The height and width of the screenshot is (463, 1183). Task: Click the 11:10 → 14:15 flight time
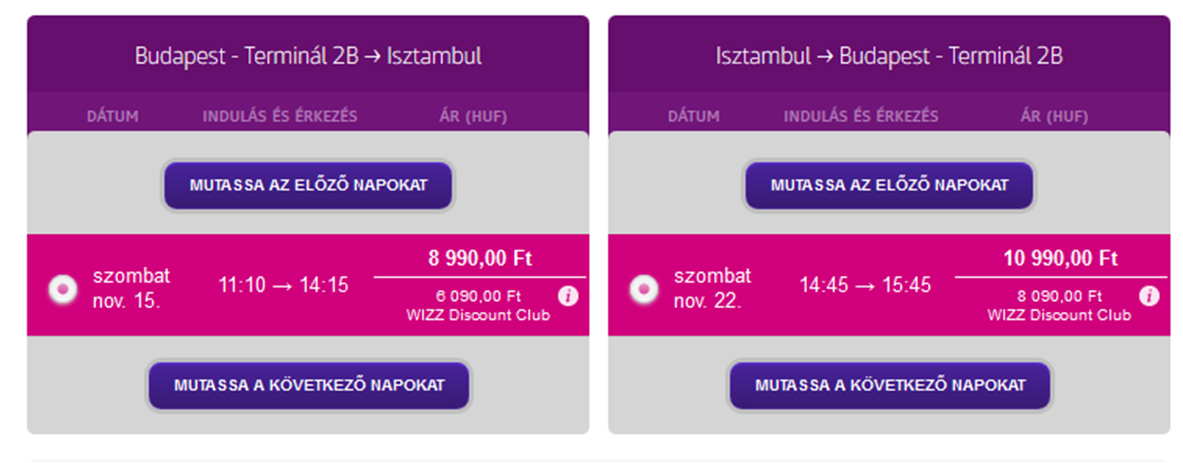tap(284, 286)
